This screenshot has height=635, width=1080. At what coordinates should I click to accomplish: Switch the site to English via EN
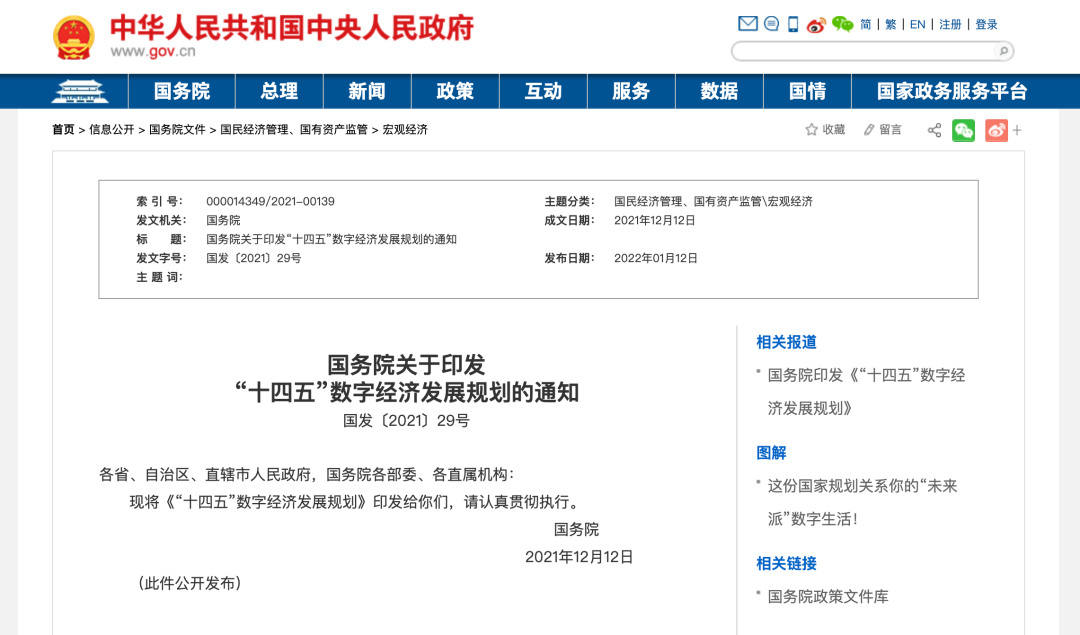pos(917,23)
